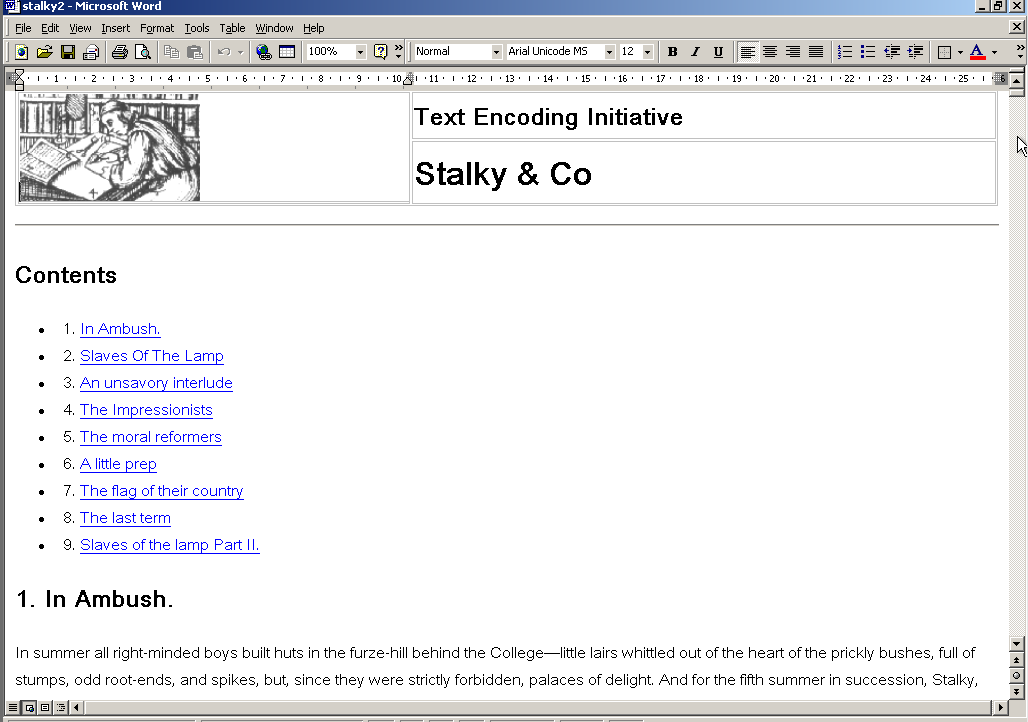Screen dimensions: 1028x722
Task: Open the Print Preview tool
Action: tap(141, 51)
